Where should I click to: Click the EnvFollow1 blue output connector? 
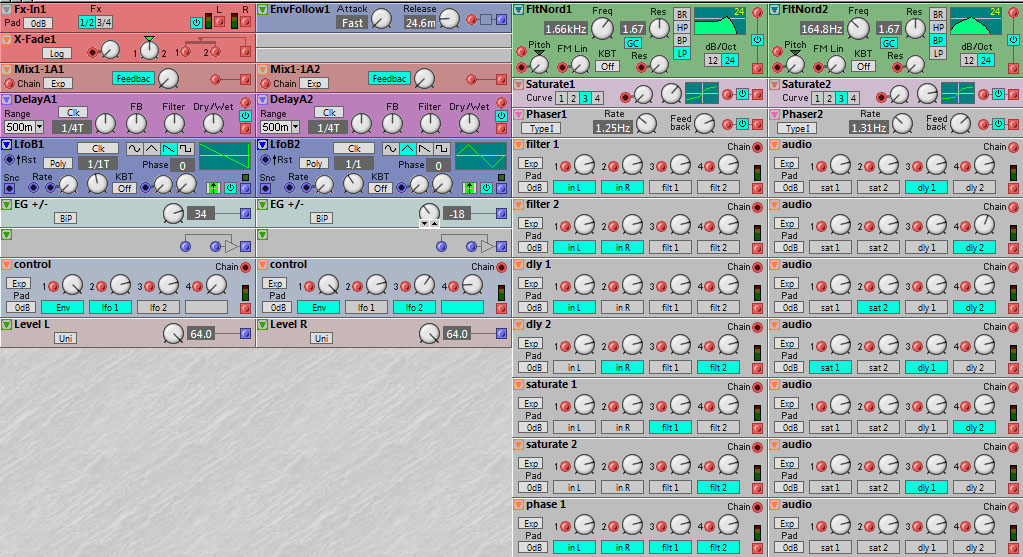coord(501,20)
